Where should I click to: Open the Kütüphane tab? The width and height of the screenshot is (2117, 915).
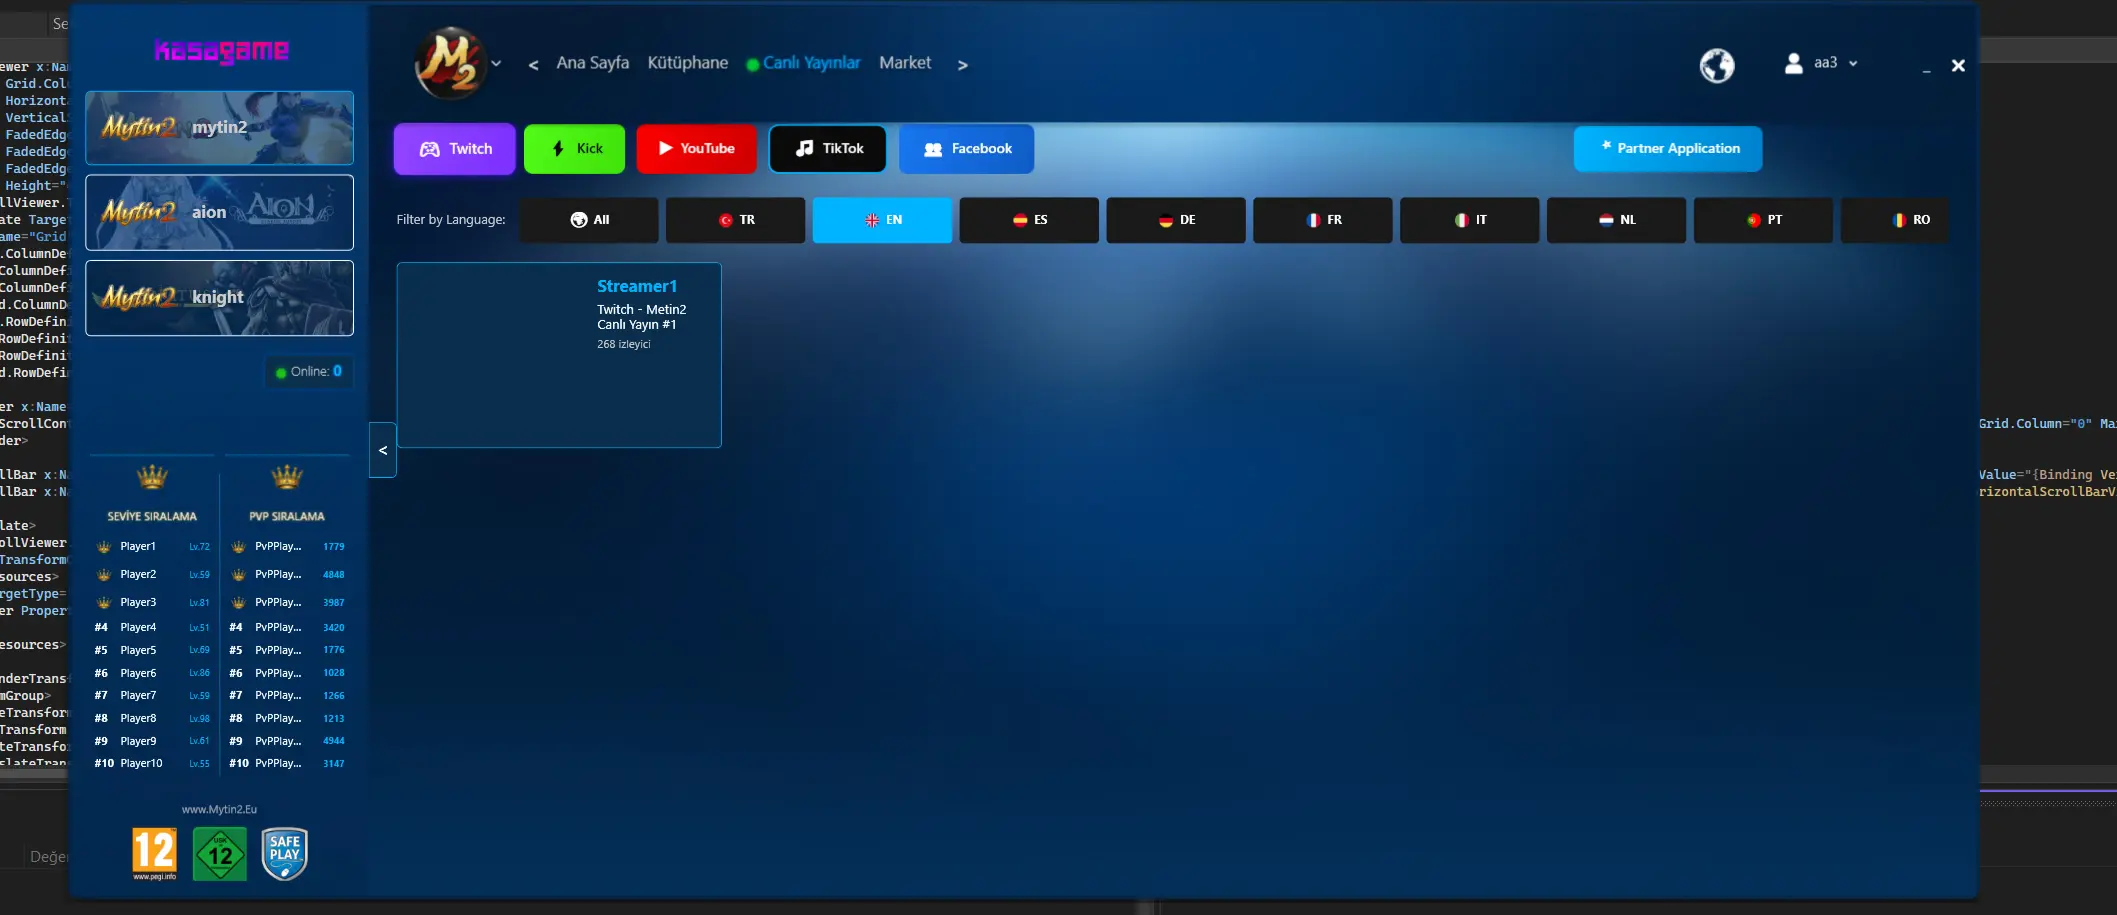pos(687,63)
